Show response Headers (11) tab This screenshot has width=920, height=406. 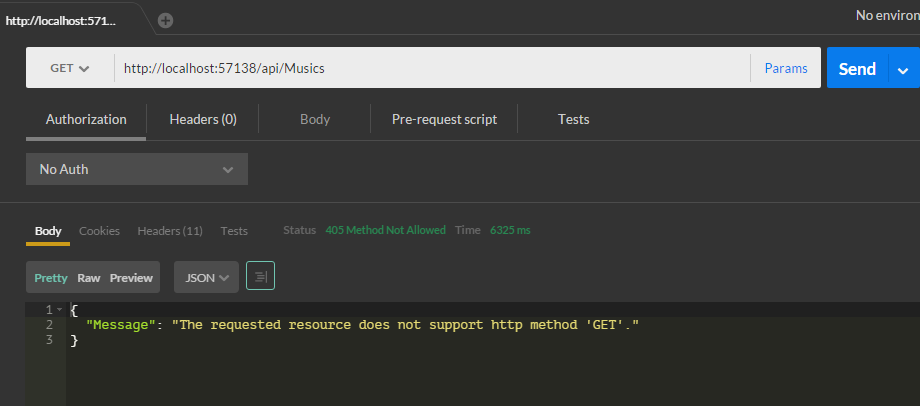click(x=170, y=231)
